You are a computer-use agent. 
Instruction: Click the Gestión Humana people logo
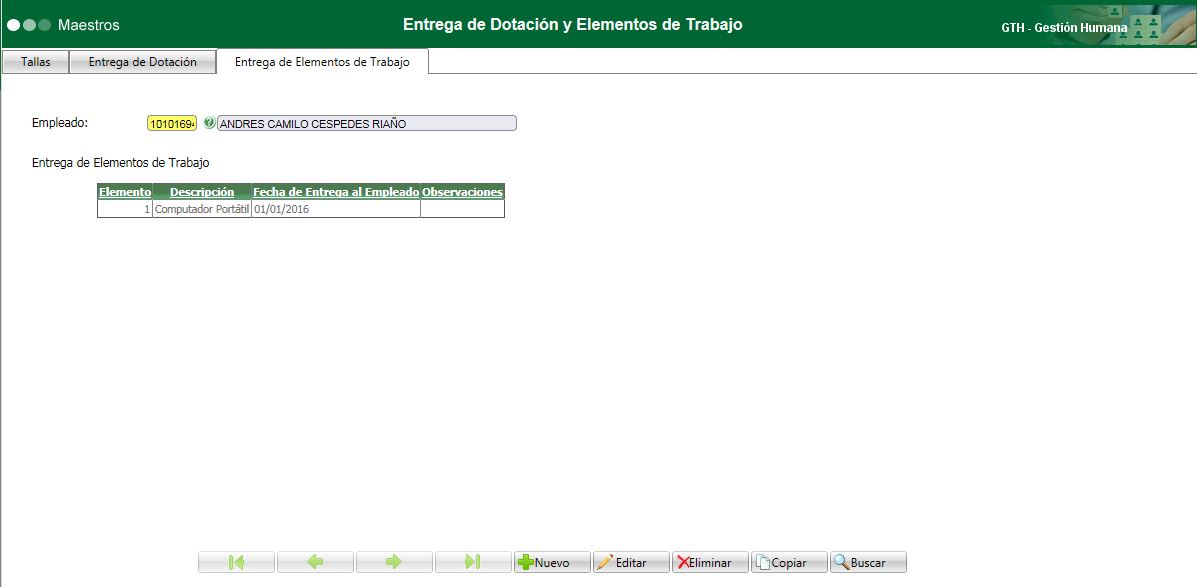point(1137,25)
